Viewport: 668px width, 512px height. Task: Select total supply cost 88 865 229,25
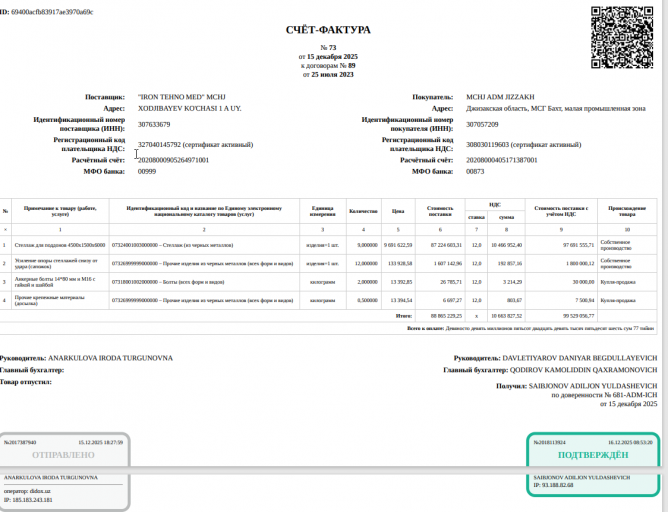click(446, 316)
